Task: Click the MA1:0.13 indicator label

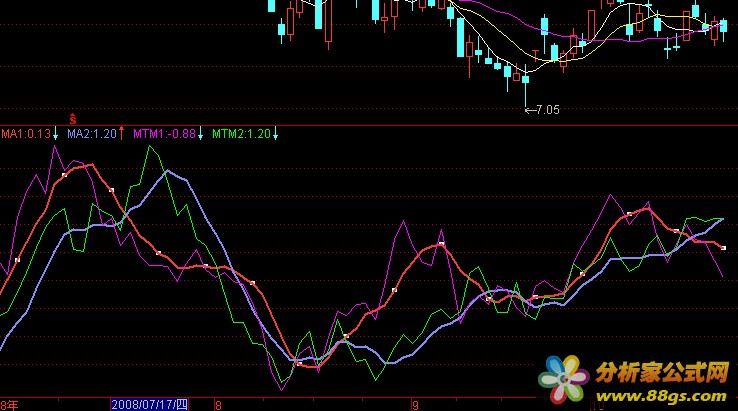Action: [26, 134]
